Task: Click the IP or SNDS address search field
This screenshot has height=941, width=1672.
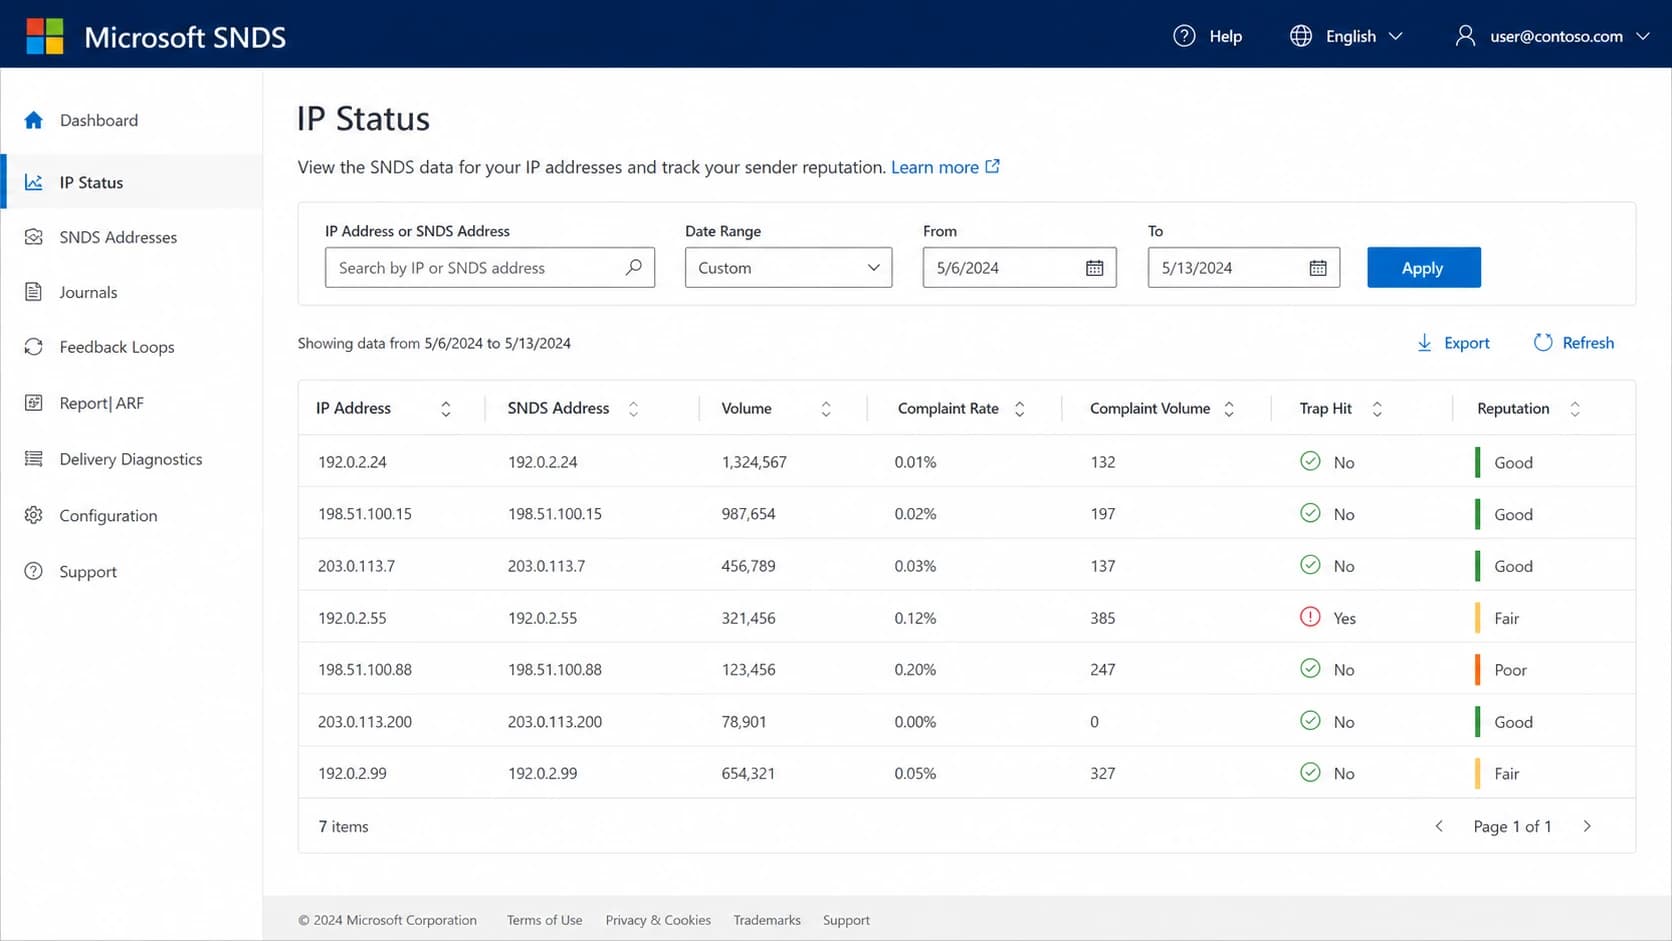Action: point(489,267)
